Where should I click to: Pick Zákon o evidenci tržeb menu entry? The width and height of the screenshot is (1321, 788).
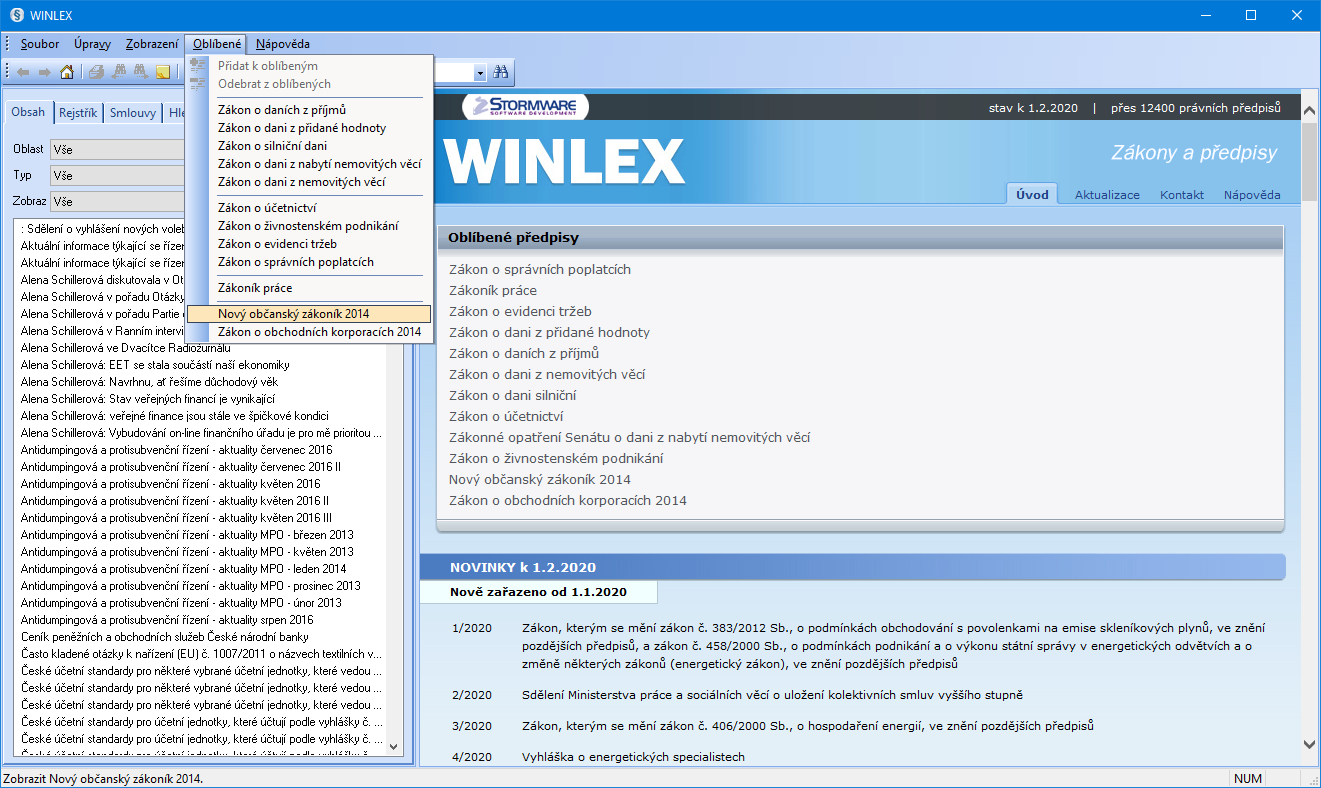(x=311, y=244)
